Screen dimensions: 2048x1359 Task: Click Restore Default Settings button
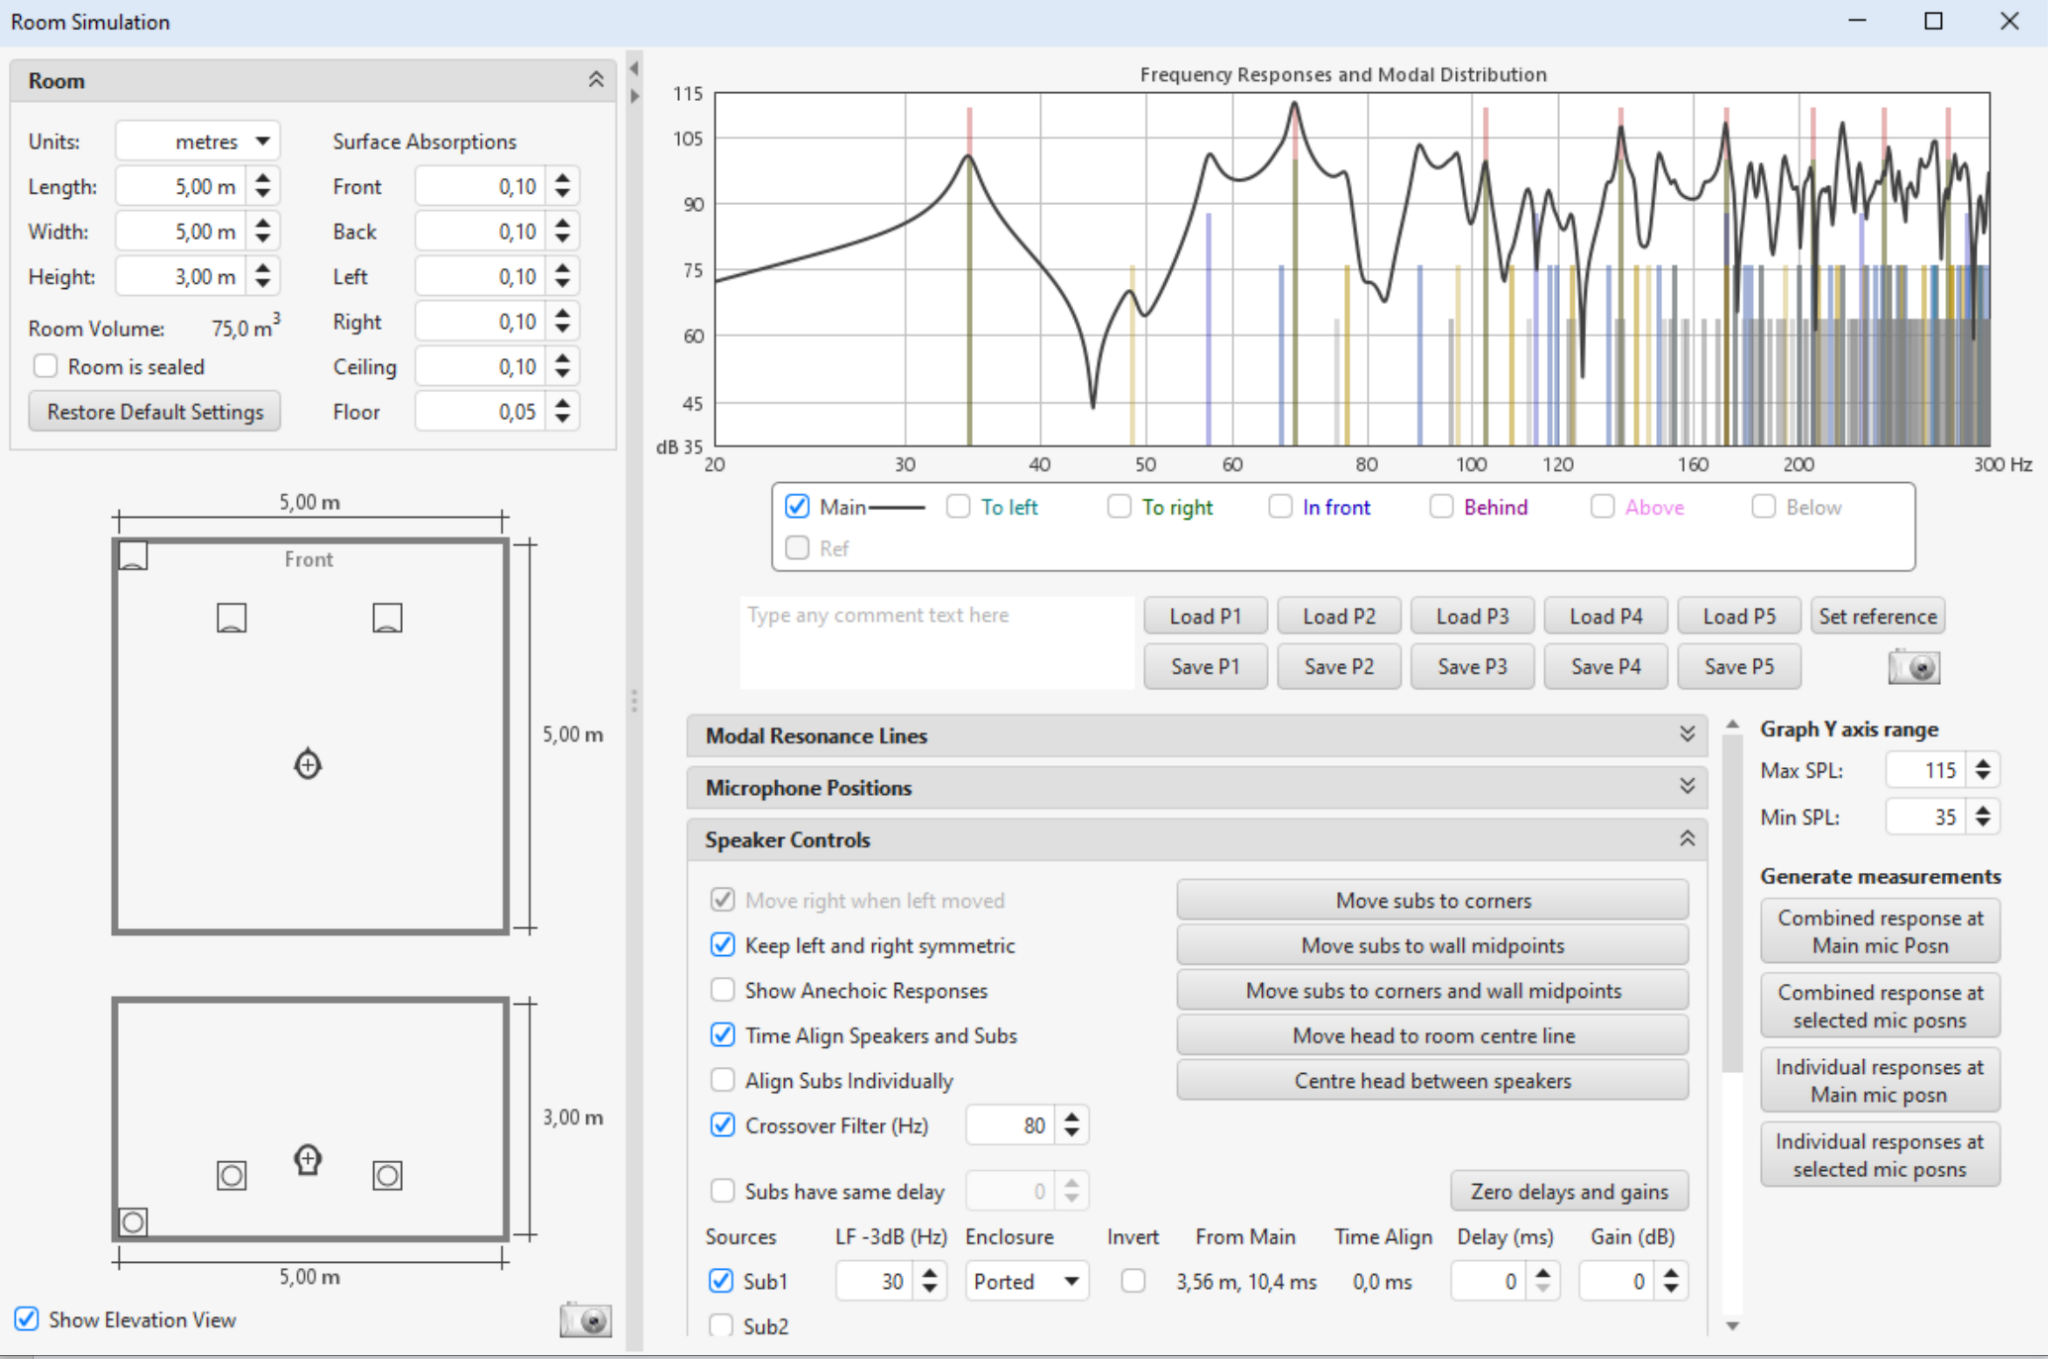click(x=155, y=411)
